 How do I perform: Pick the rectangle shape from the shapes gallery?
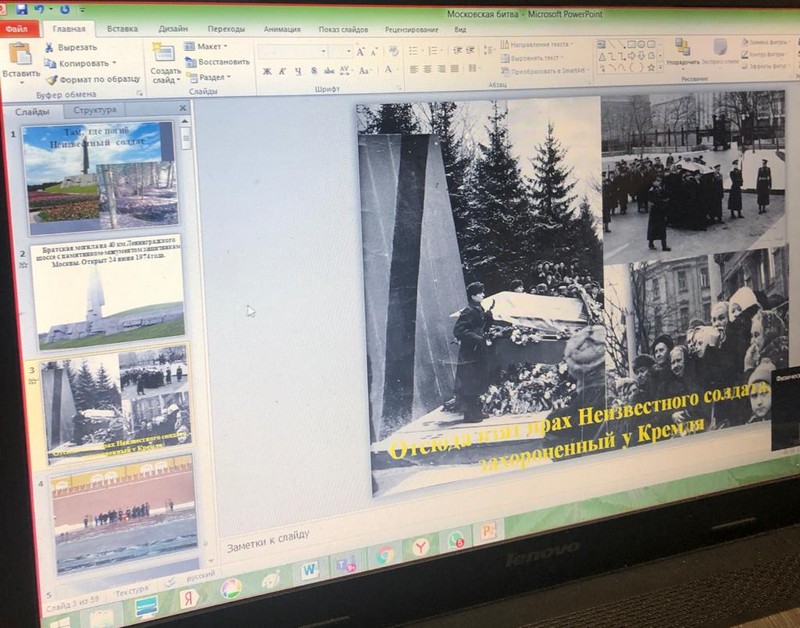tap(632, 44)
